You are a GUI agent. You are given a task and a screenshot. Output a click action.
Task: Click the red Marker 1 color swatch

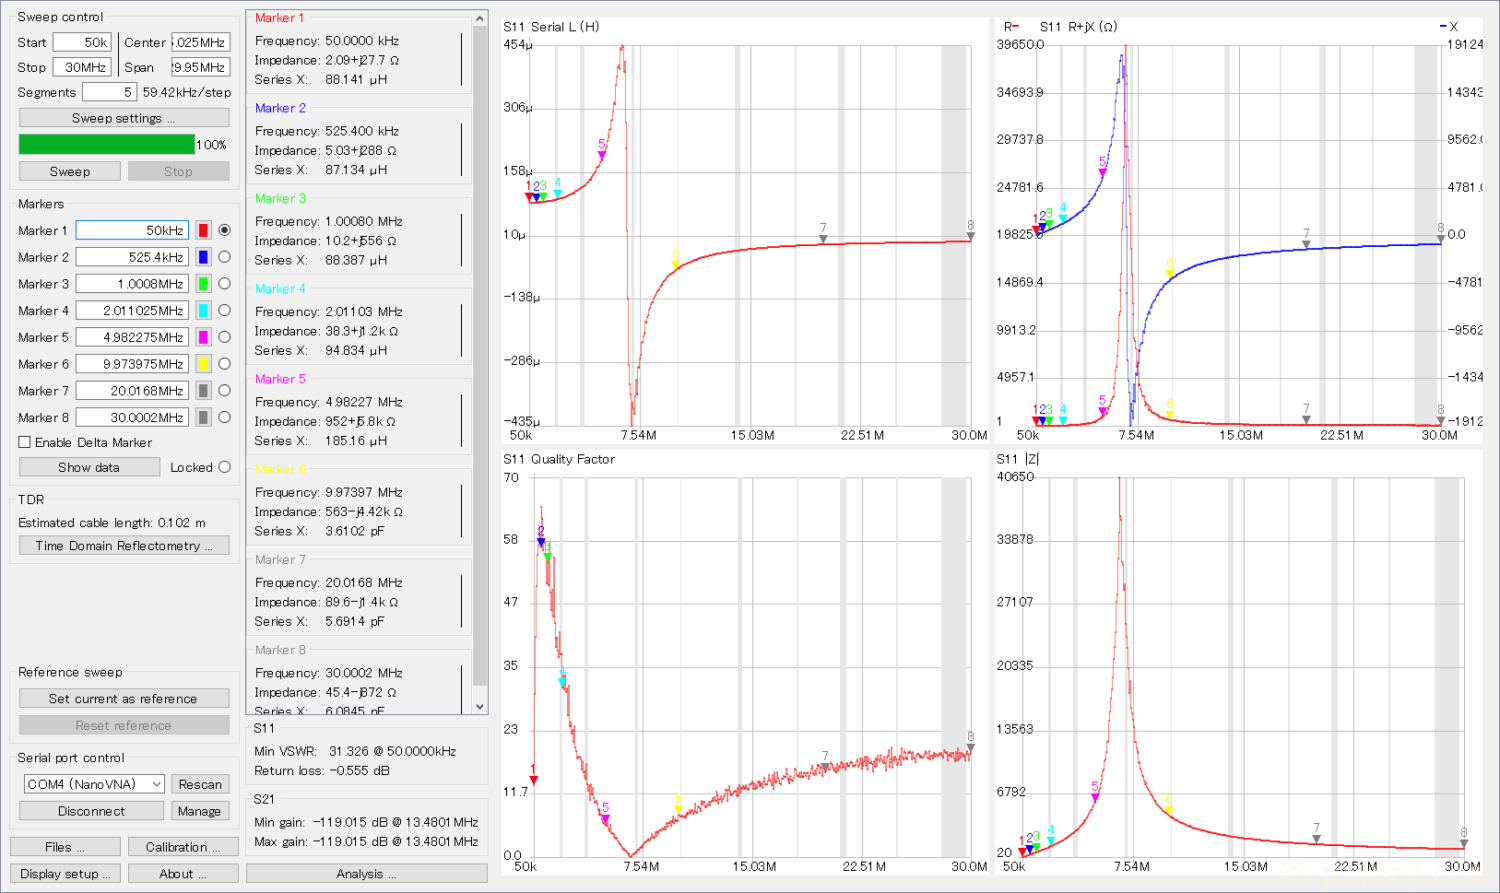point(203,230)
